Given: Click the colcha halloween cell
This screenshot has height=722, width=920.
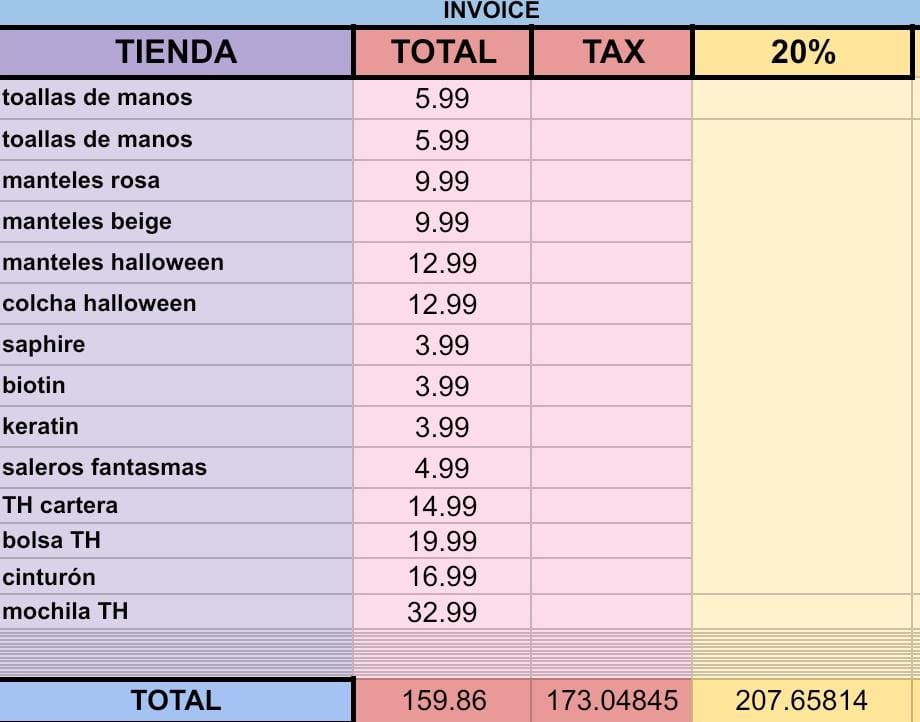Looking at the screenshot, I should pos(176,304).
